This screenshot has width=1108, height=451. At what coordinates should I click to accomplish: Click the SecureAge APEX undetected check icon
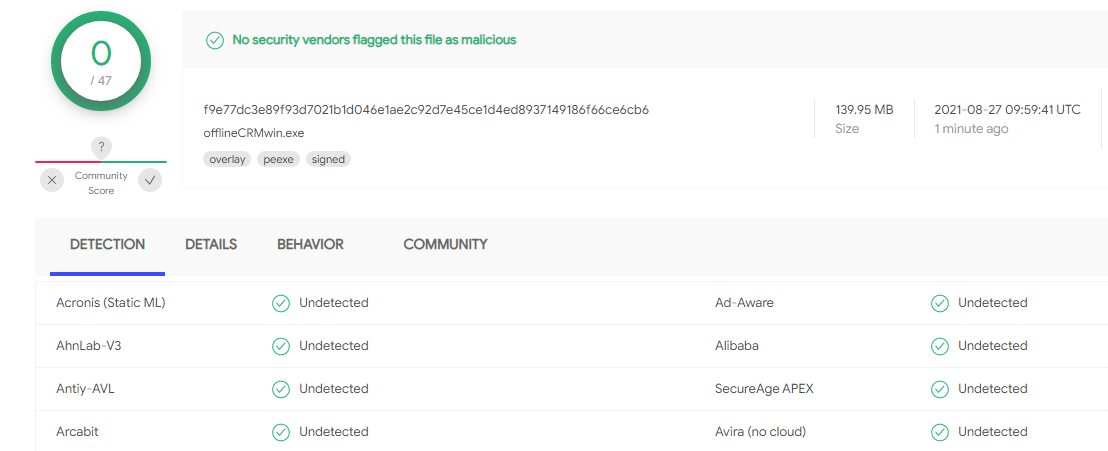[x=940, y=389]
